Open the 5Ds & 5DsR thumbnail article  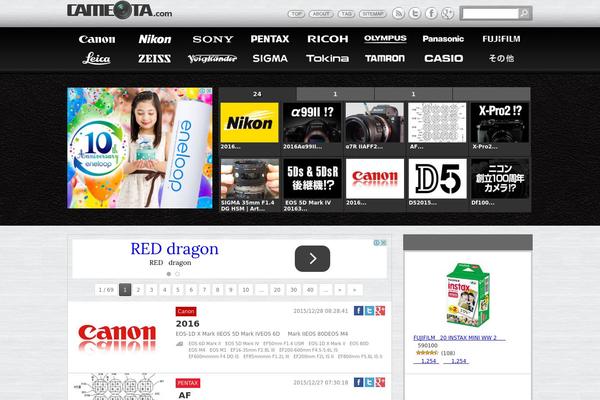coord(312,179)
